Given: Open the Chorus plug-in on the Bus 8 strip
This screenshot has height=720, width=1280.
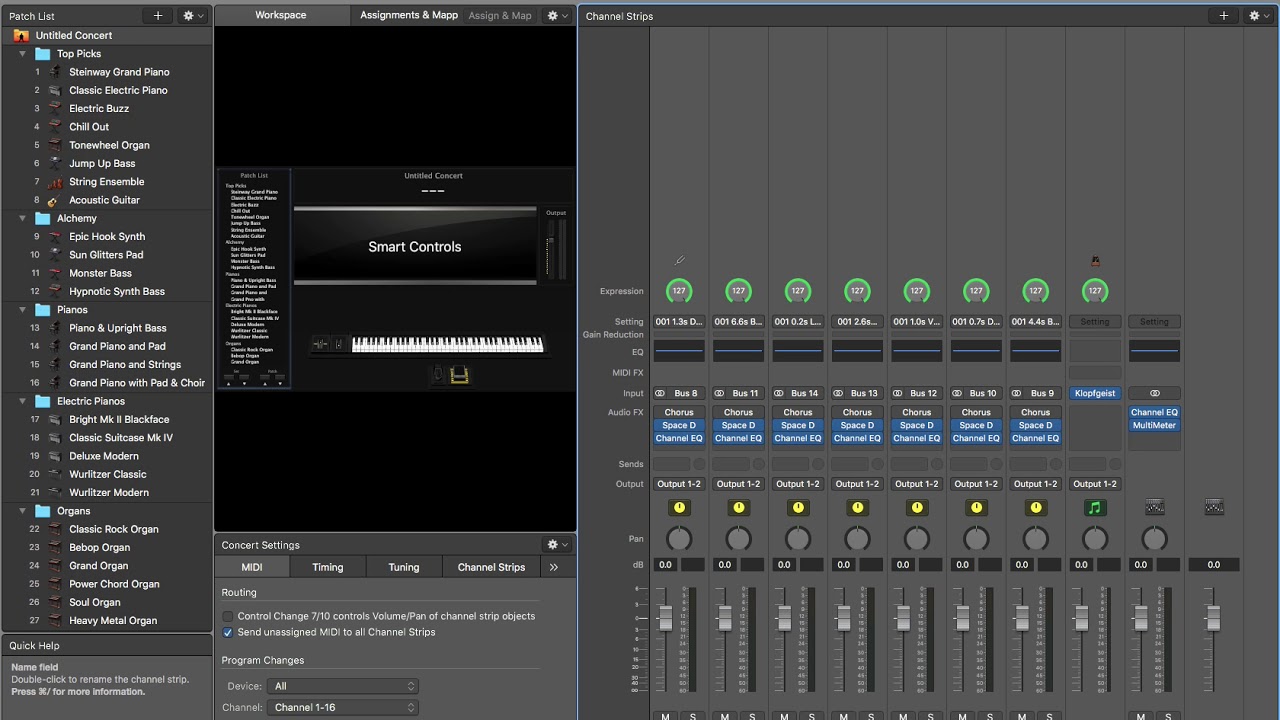Looking at the screenshot, I should tap(679, 412).
